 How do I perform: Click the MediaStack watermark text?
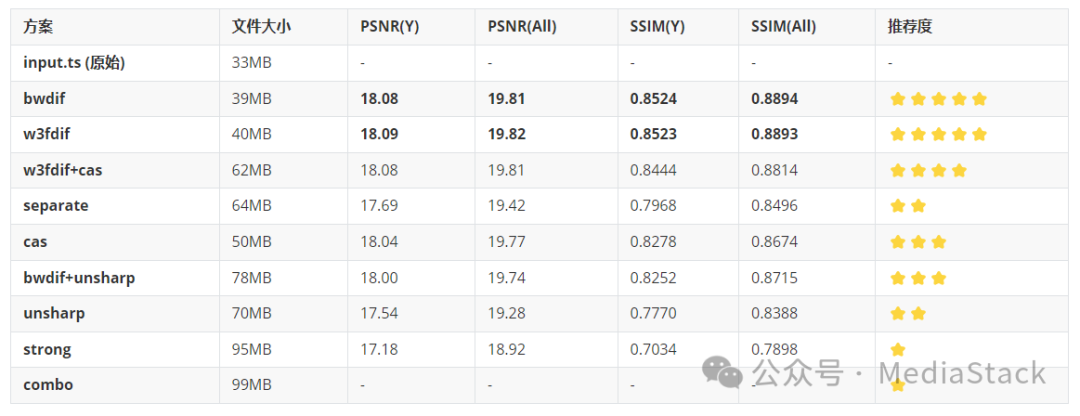click(x=962, y=375)
